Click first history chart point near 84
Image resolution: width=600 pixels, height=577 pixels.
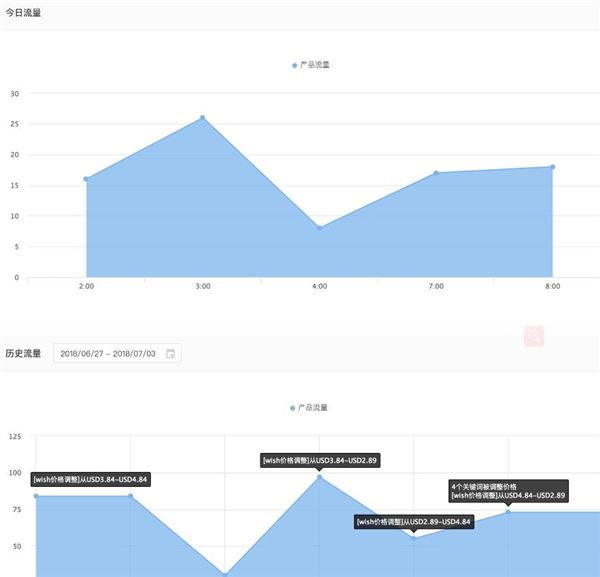pos(36,496)
